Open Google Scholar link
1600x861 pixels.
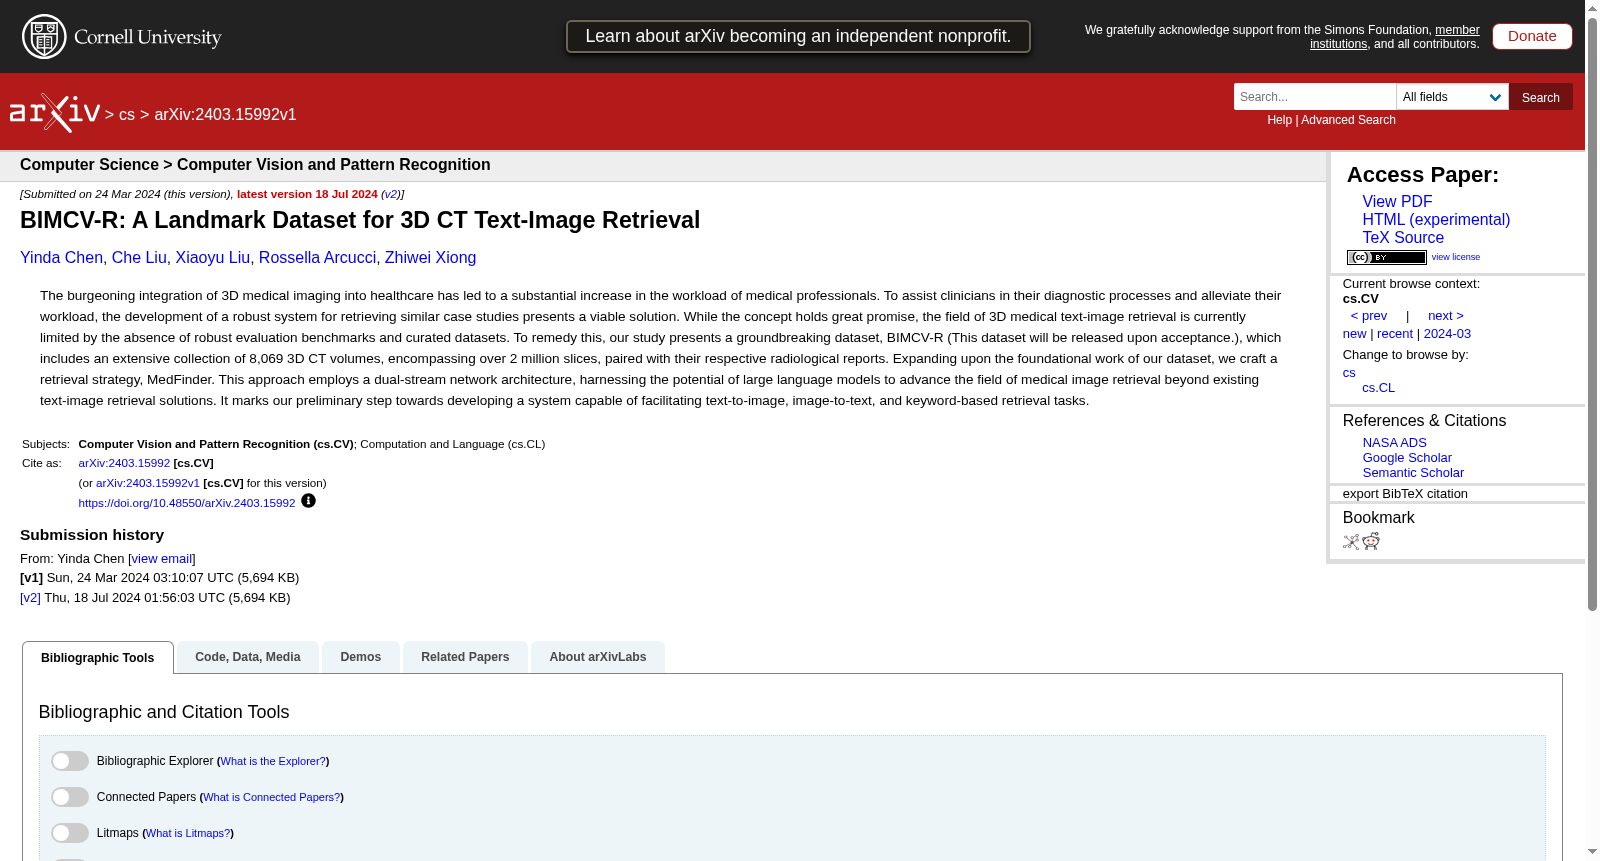coord(1407,458)
